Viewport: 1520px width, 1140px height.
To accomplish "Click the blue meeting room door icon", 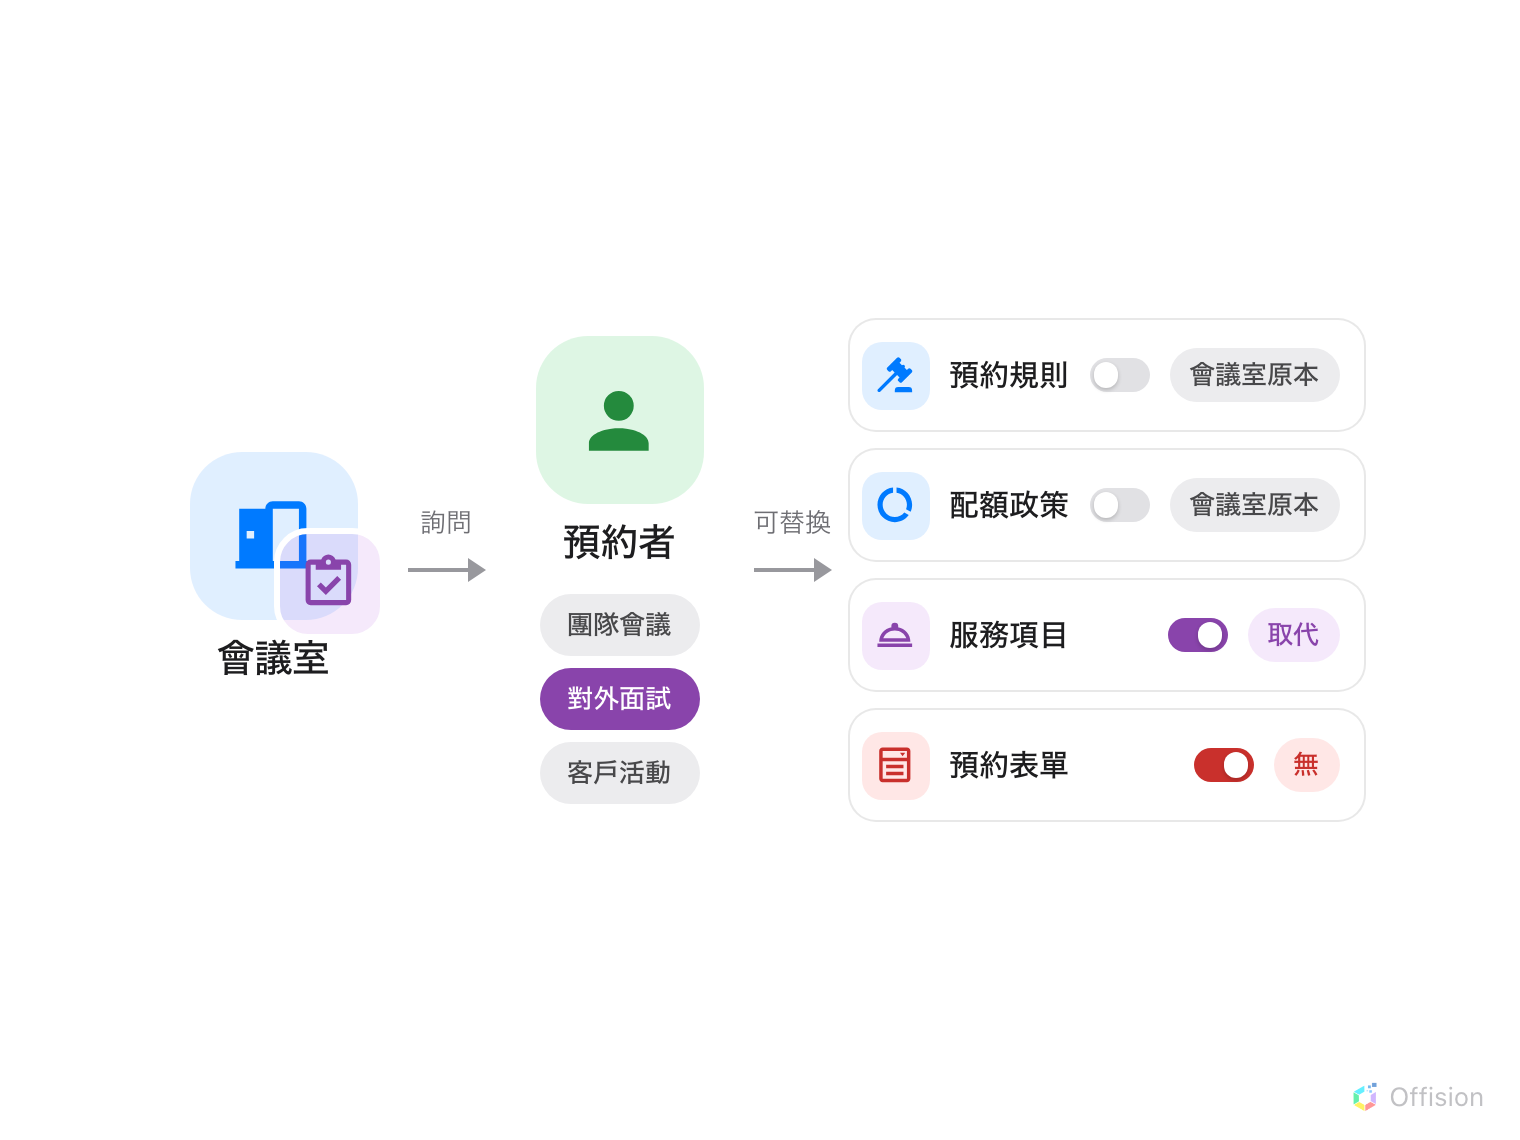I will coord(270,534).
